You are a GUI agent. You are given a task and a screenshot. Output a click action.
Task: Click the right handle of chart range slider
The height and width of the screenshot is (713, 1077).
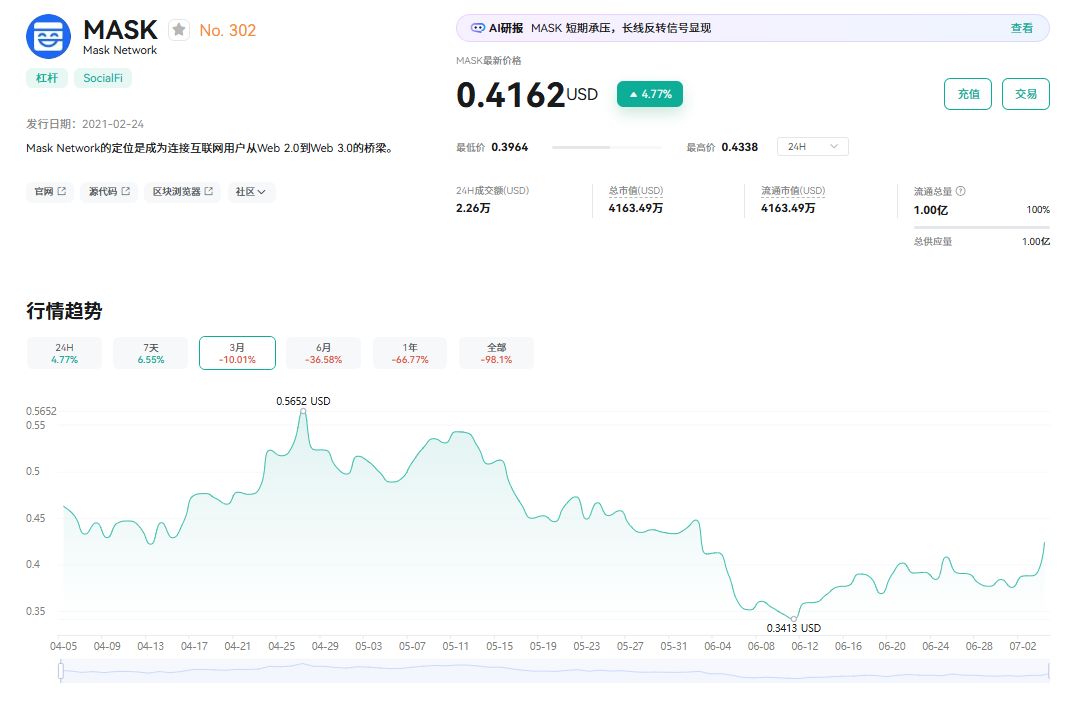[1050, 671]
